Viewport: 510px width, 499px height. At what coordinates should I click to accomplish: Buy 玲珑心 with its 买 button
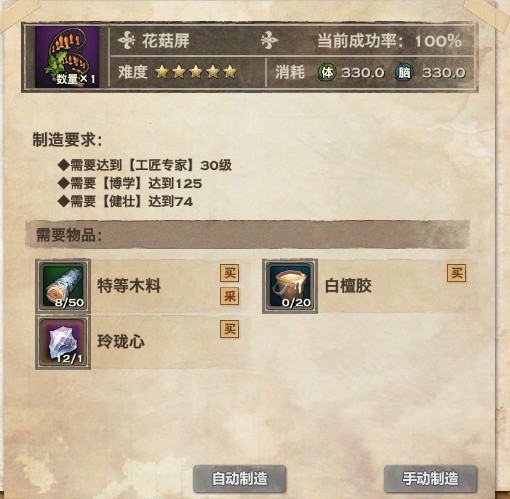[230, 329]
